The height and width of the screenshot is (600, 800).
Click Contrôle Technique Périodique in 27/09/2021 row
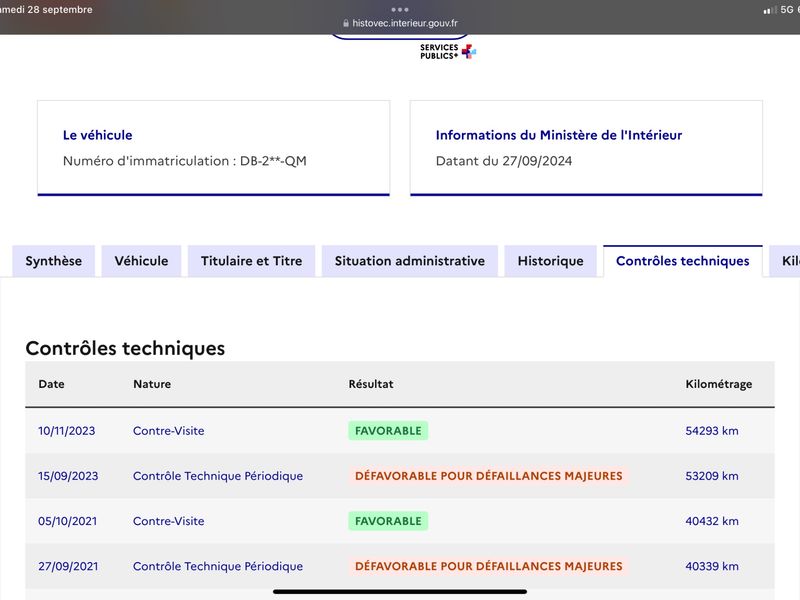pyautogui.click(x=218, y=566)
